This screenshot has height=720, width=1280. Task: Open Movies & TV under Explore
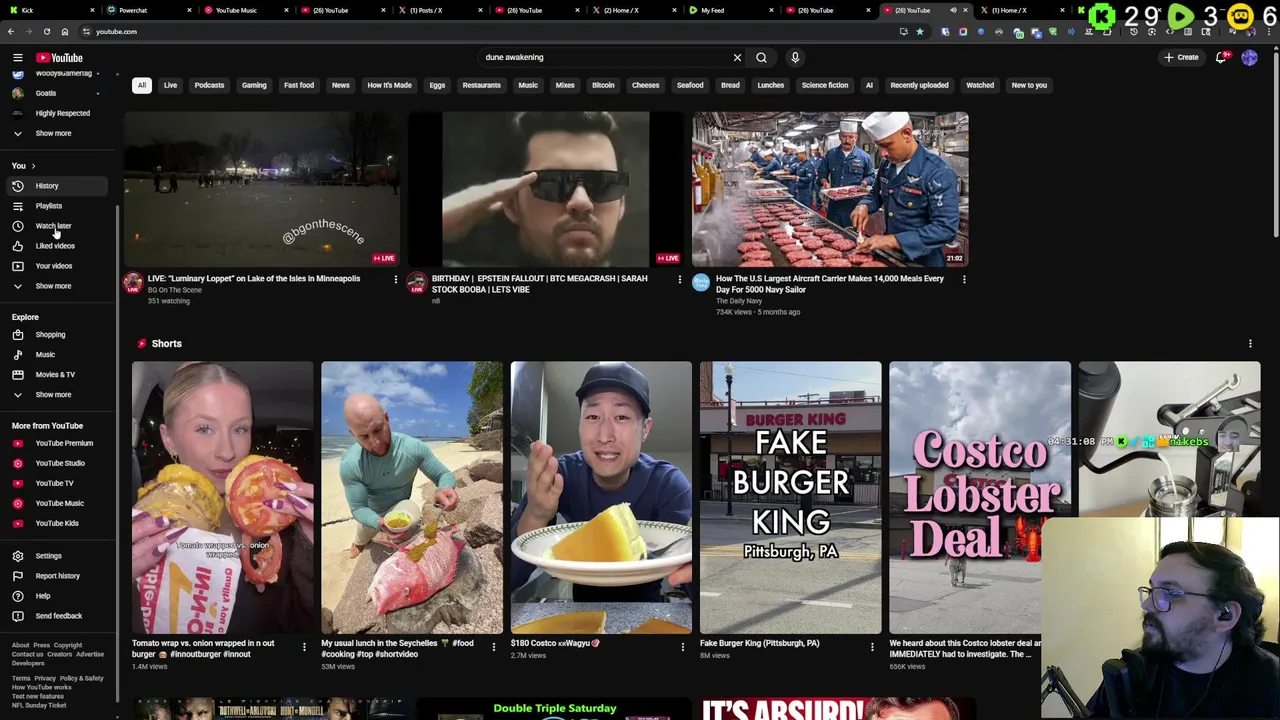click(58, 375)
